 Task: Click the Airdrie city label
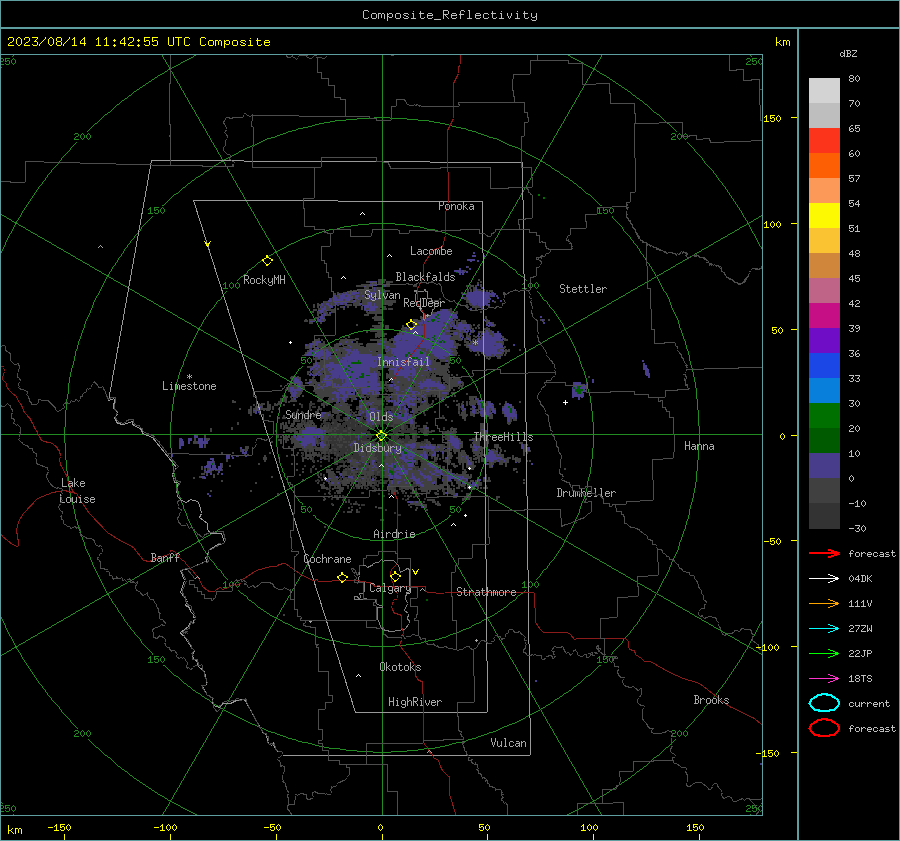(394, 534)
